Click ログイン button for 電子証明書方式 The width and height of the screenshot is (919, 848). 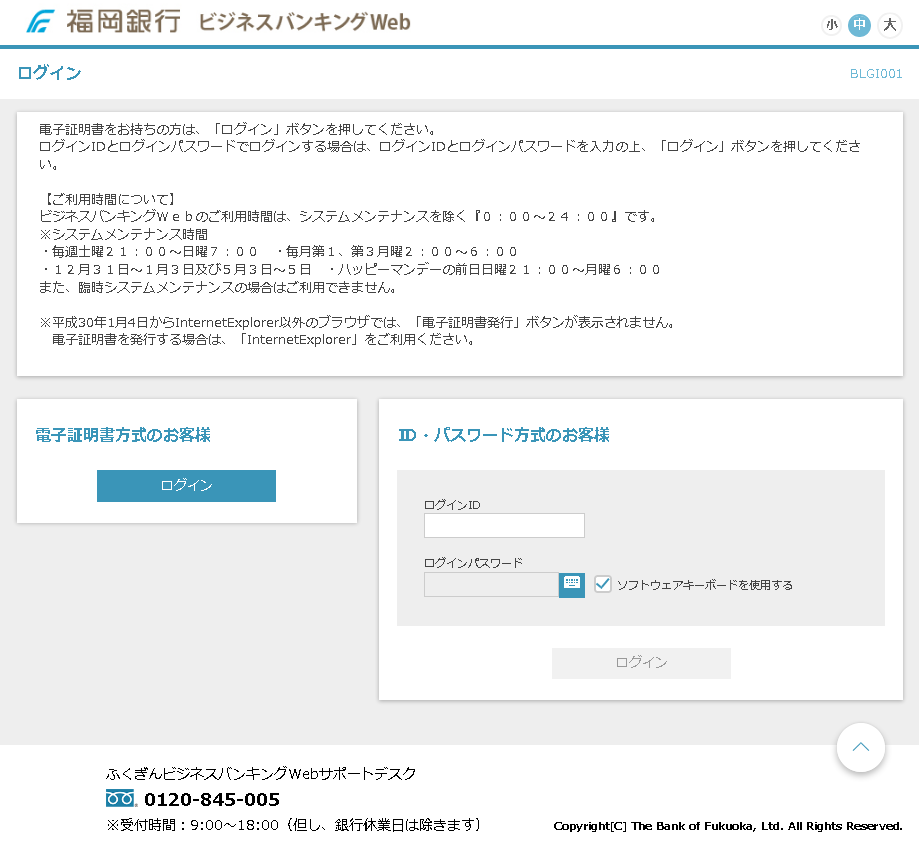point(186,486)
